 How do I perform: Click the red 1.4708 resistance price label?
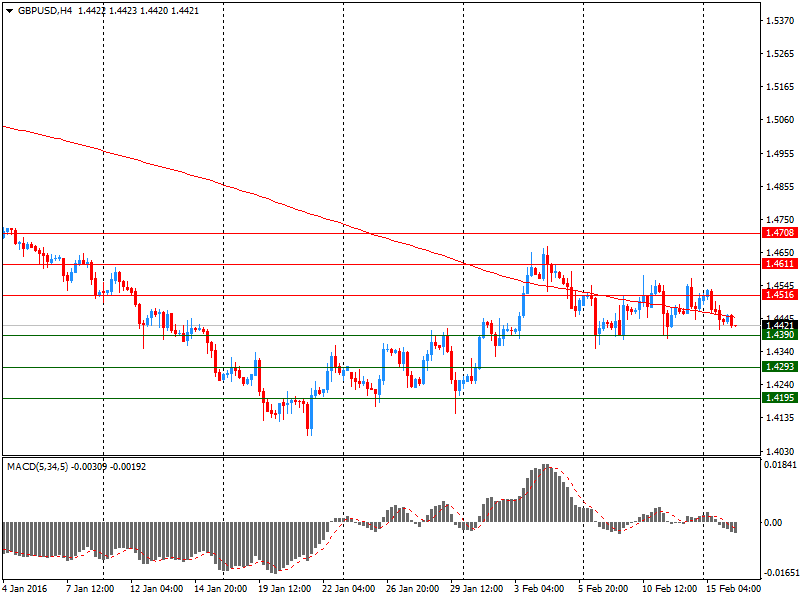(x=780, y=233)
